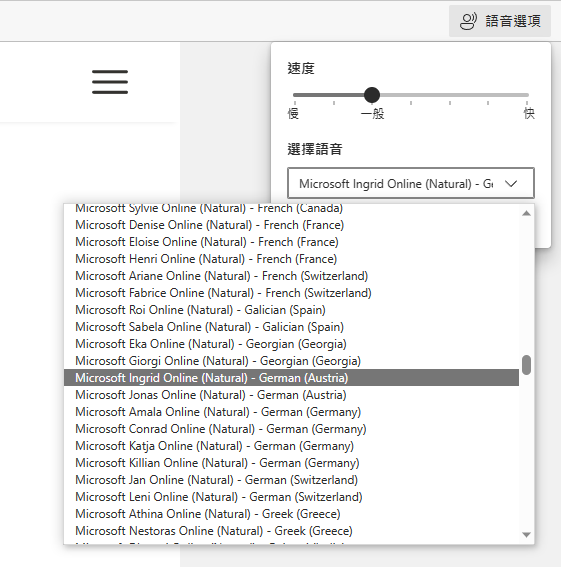Choose Microsoft Fabrice French (Switzerland)
561x567 pixels.
point(292,293)
